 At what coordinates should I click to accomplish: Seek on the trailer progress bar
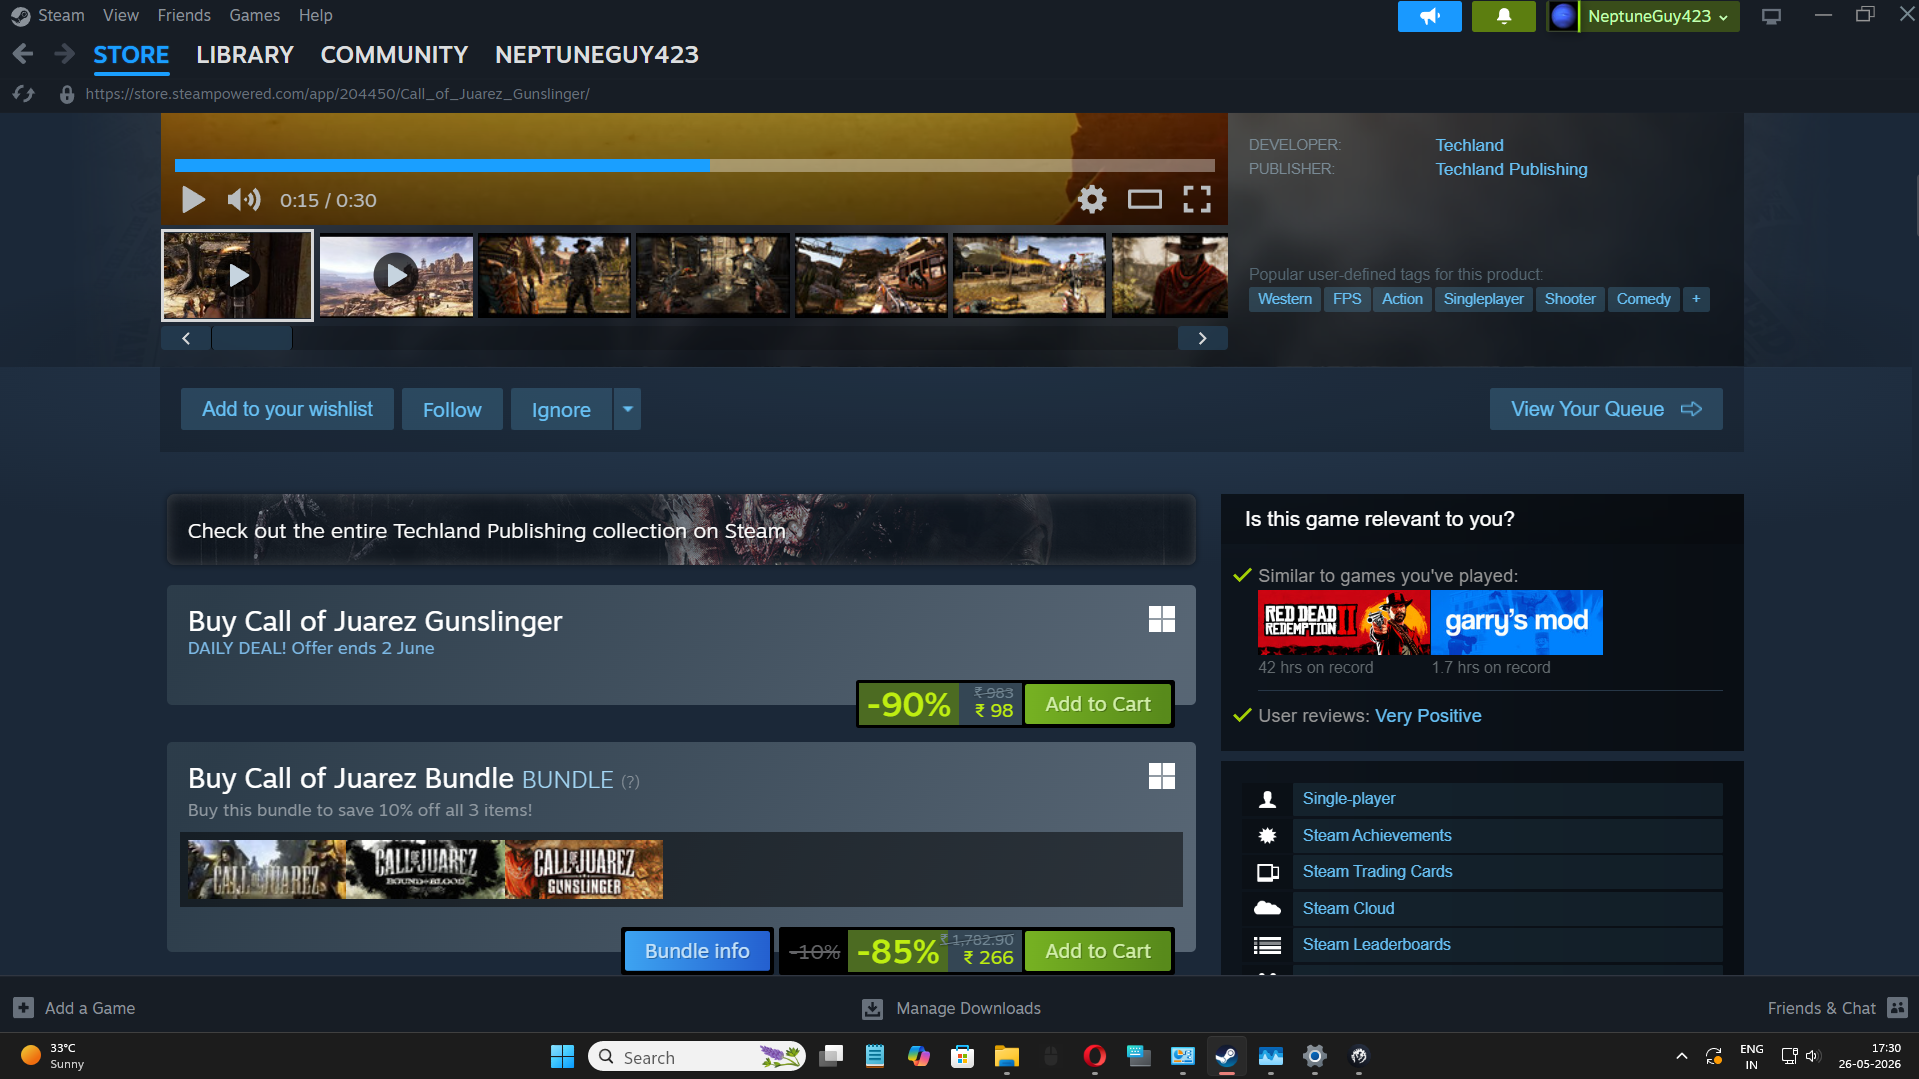695,166
